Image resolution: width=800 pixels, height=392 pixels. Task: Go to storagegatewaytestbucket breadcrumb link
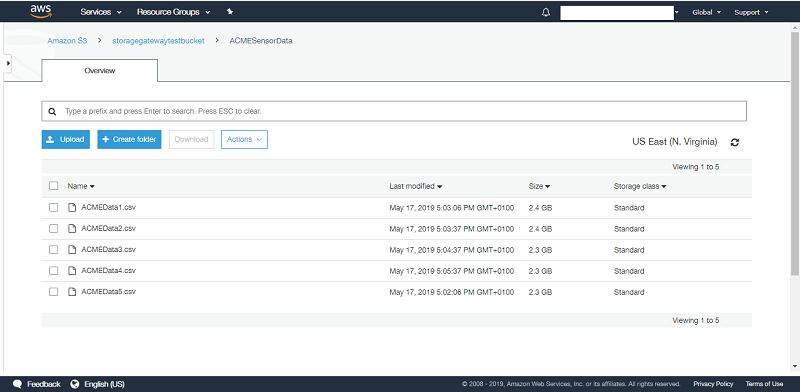[x=158, y=41]
